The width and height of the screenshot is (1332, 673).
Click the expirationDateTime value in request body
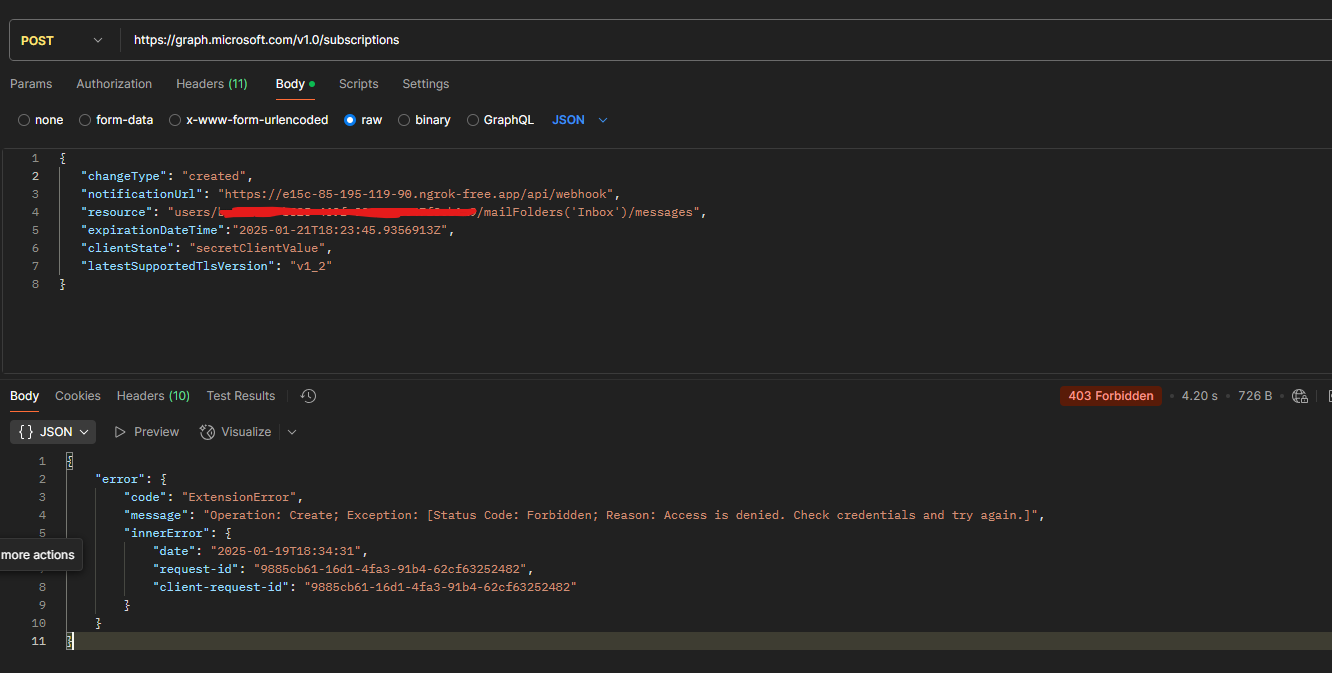click(342, 230)
